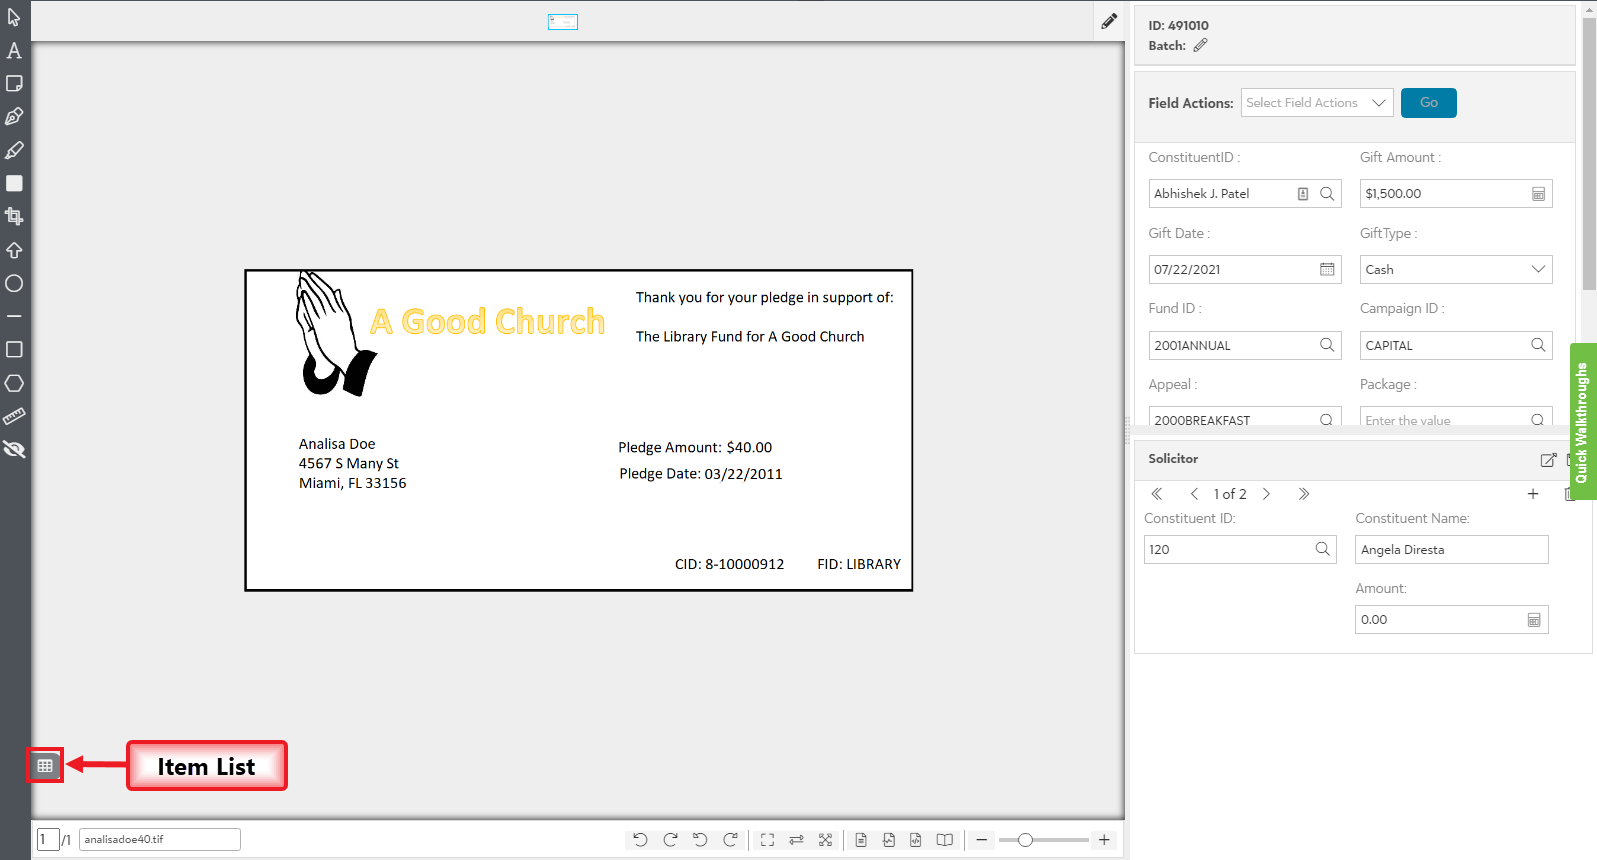The height and width of the screenshot is (860, 1597).
Task: Toggle the Batch edit pencil icon
Action: pyautogui.click(x=1200, y=45)
